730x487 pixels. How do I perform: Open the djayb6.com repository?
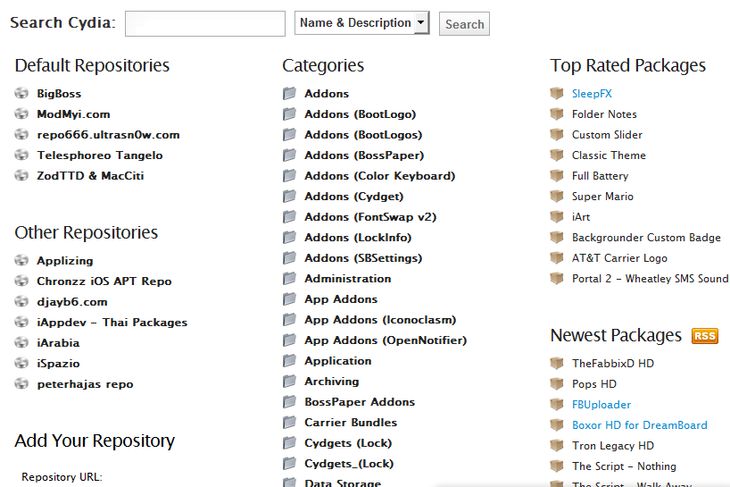click(x=72, y=302)
